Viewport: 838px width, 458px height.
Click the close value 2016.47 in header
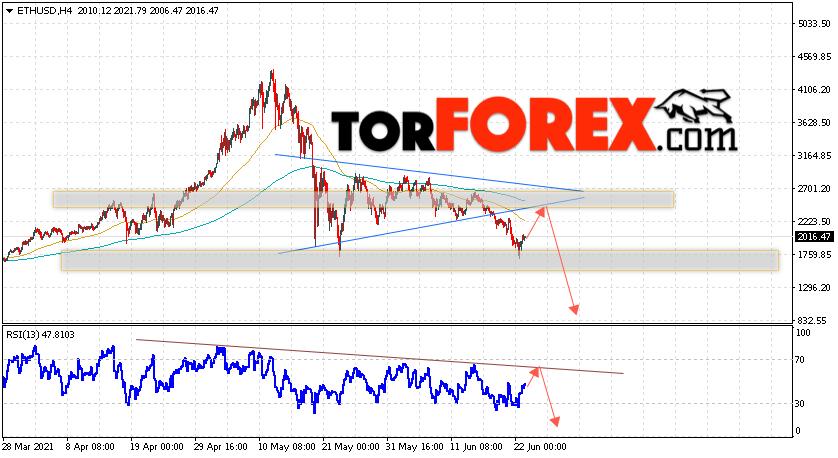(x=202, y=10)
